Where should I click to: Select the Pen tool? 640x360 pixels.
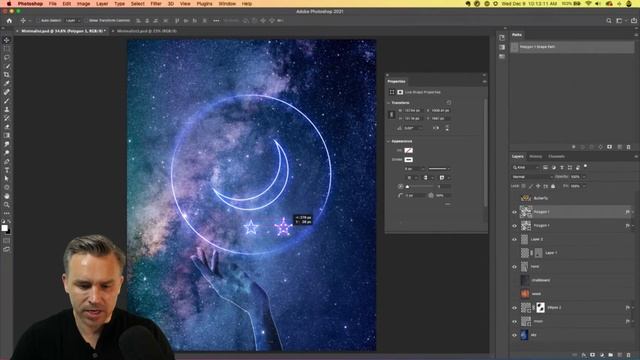coord(7,161)
